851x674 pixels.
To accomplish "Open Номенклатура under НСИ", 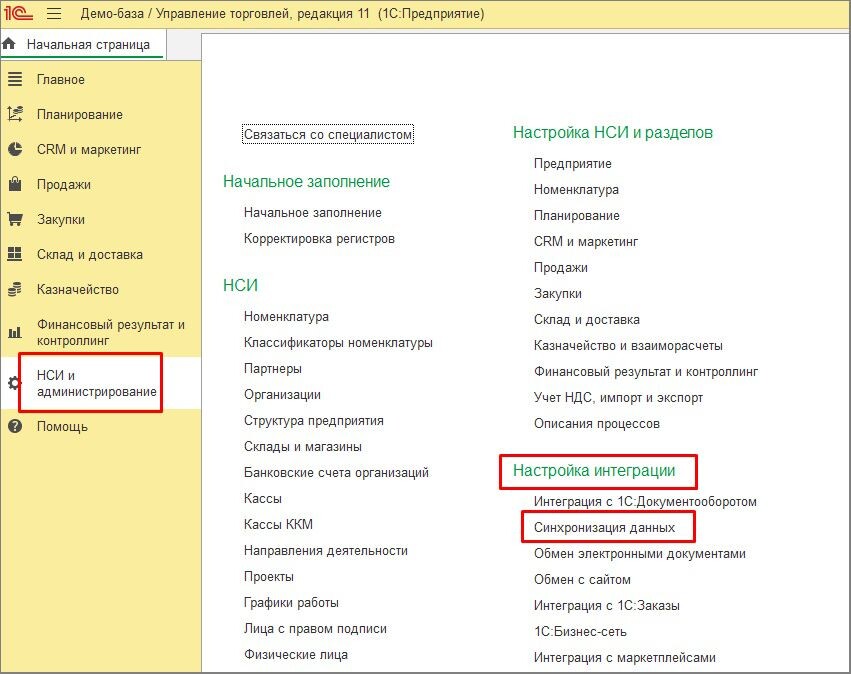I will click(x=286, y=316).
